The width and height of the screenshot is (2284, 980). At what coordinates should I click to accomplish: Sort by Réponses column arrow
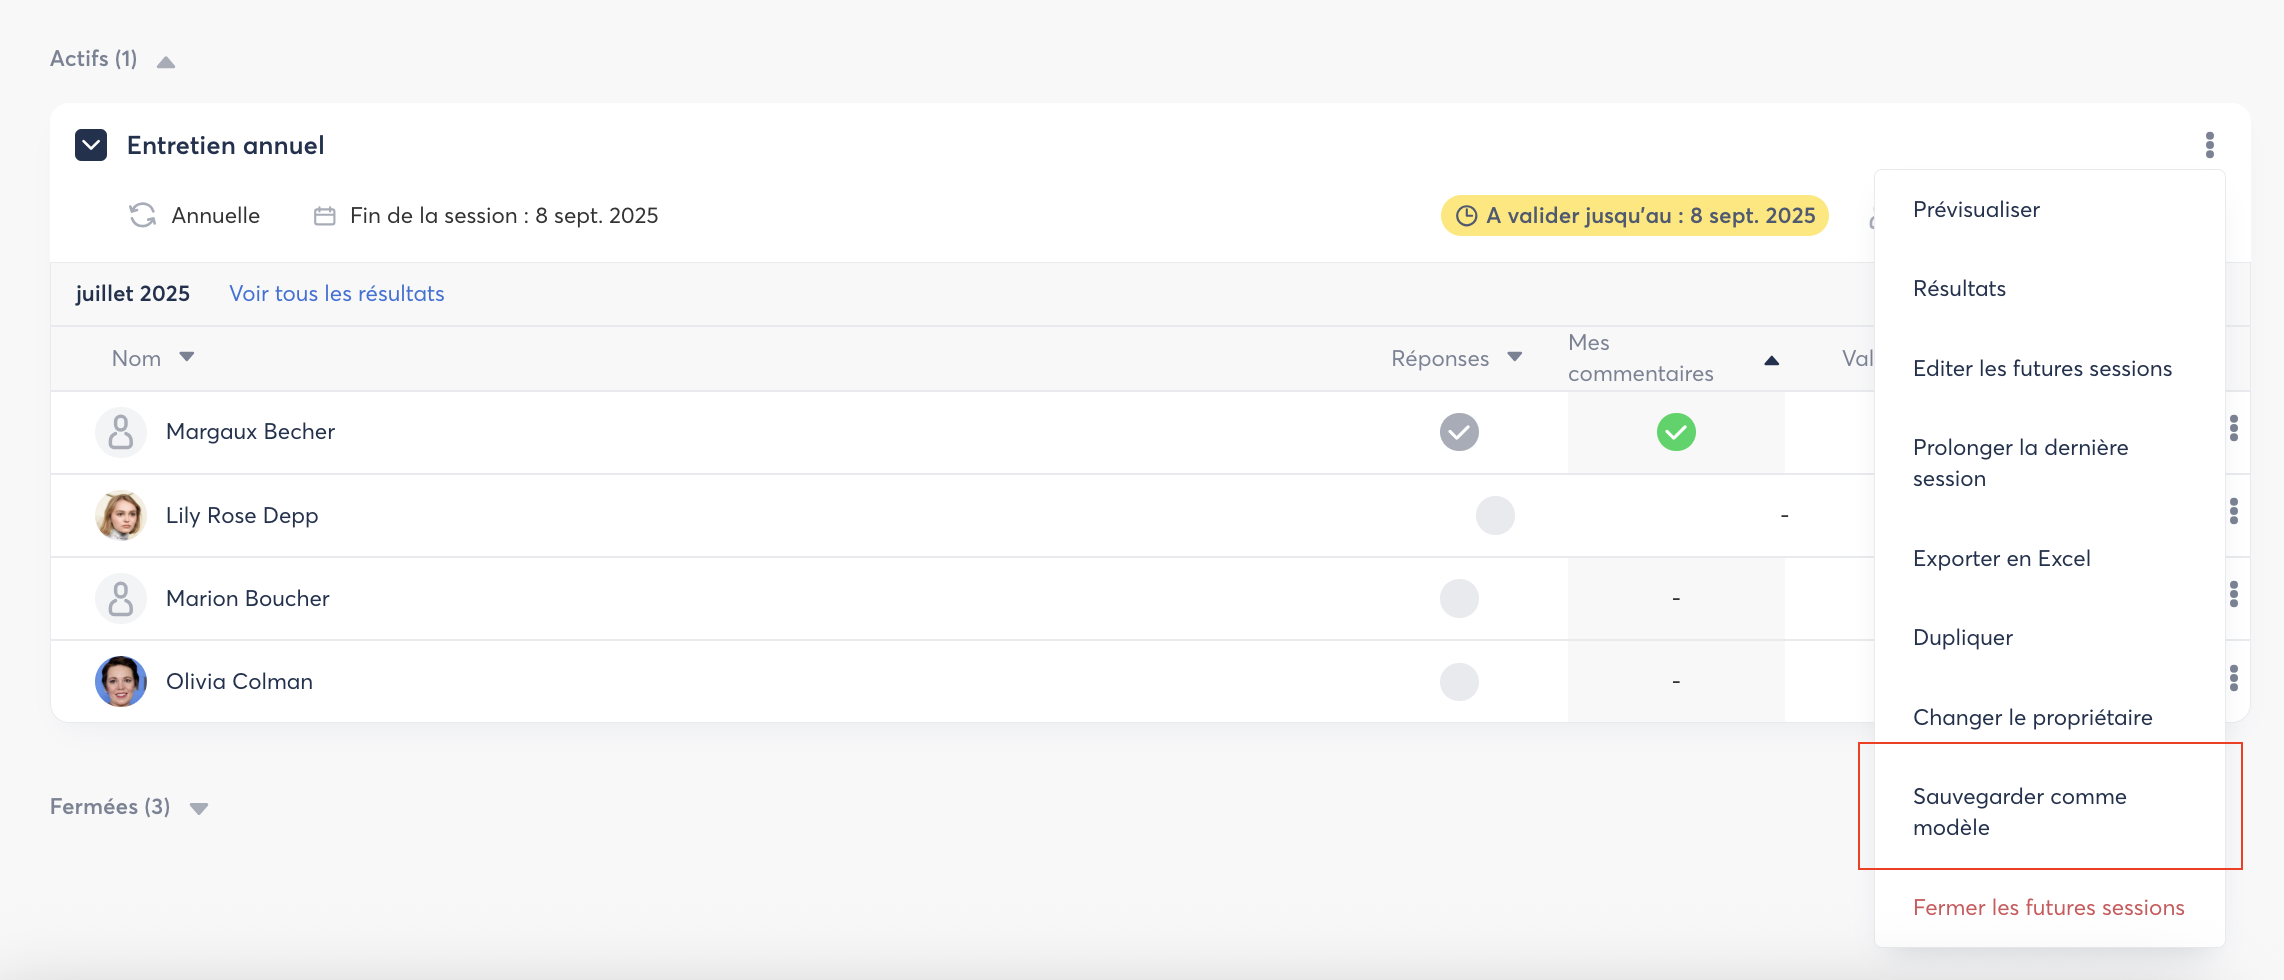click(x=1514, y=357)
